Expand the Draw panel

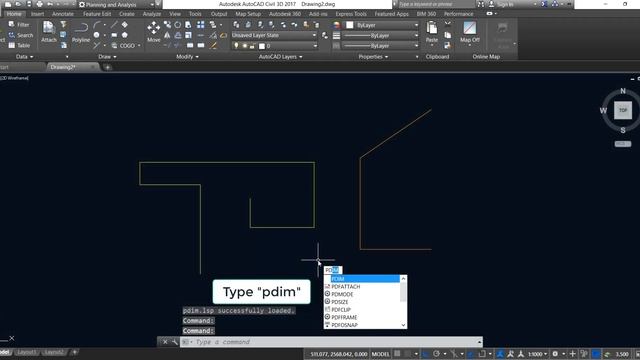coord(107,57)
